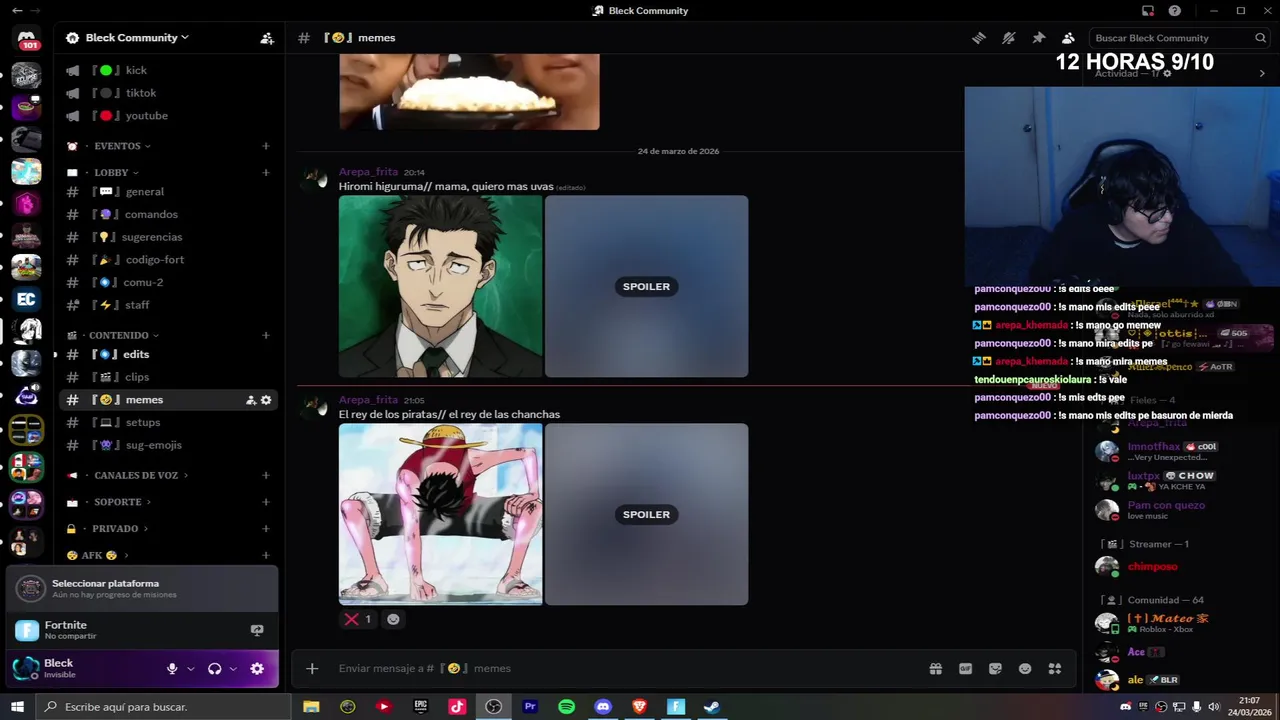Image resolution: width=1280 pixels, height=720 pixels.
Task: Create channel with plus next to SOPORTE
Action: [x=266, y=502]
